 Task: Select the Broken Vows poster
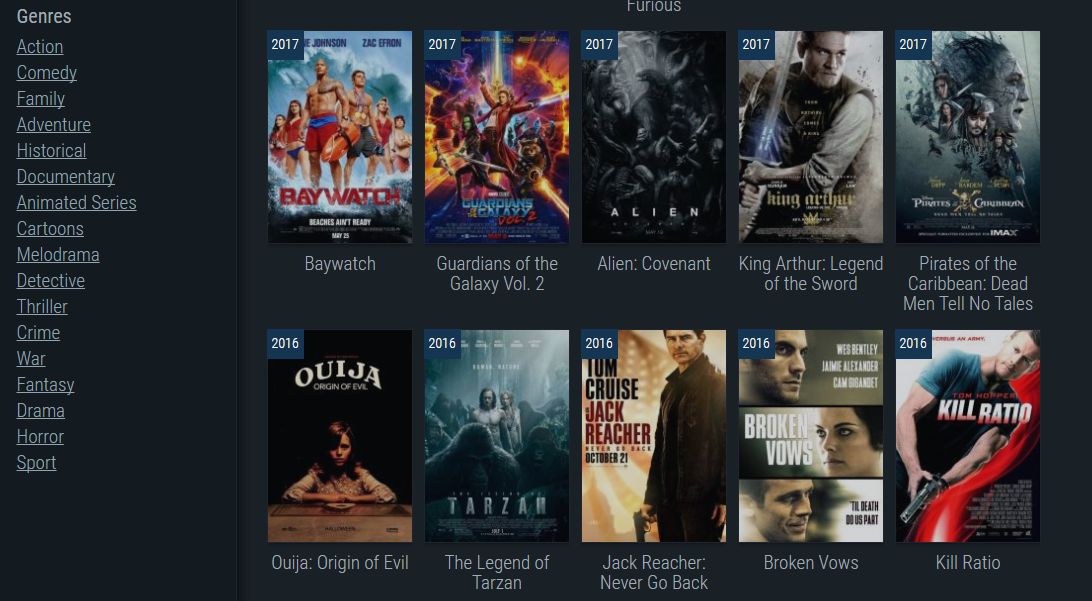(811, 436)
